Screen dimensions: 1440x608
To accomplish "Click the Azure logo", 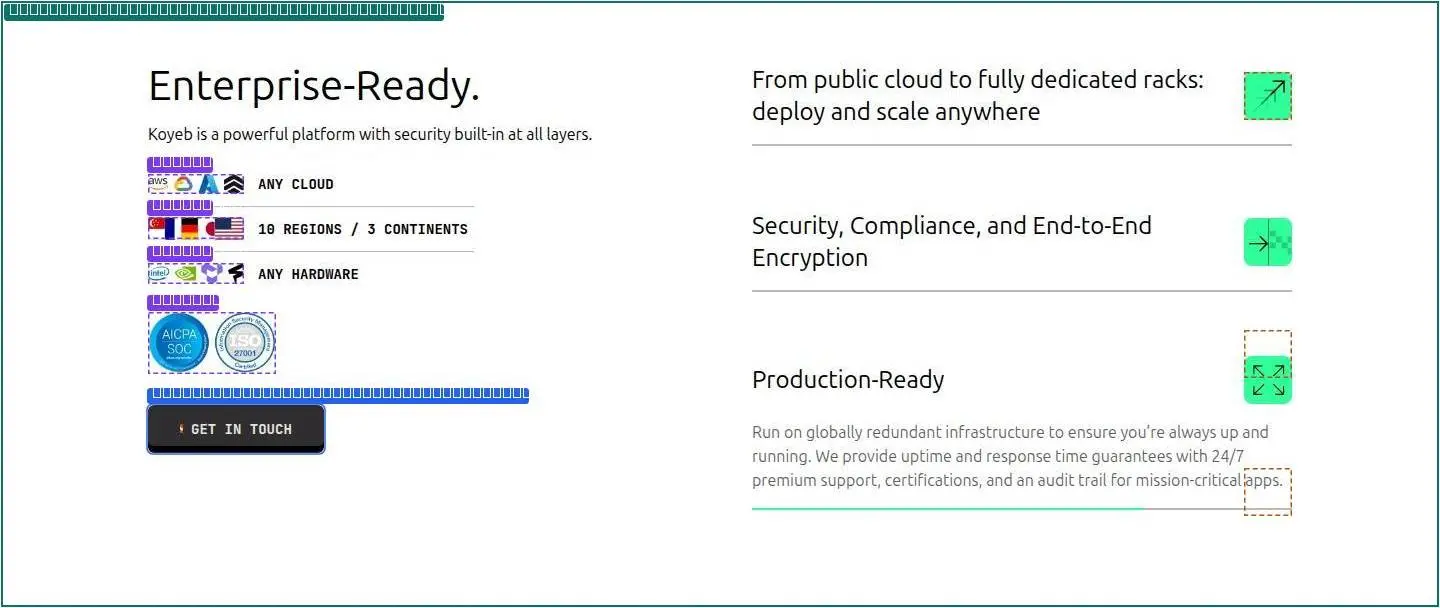I will tap(208, 184).
